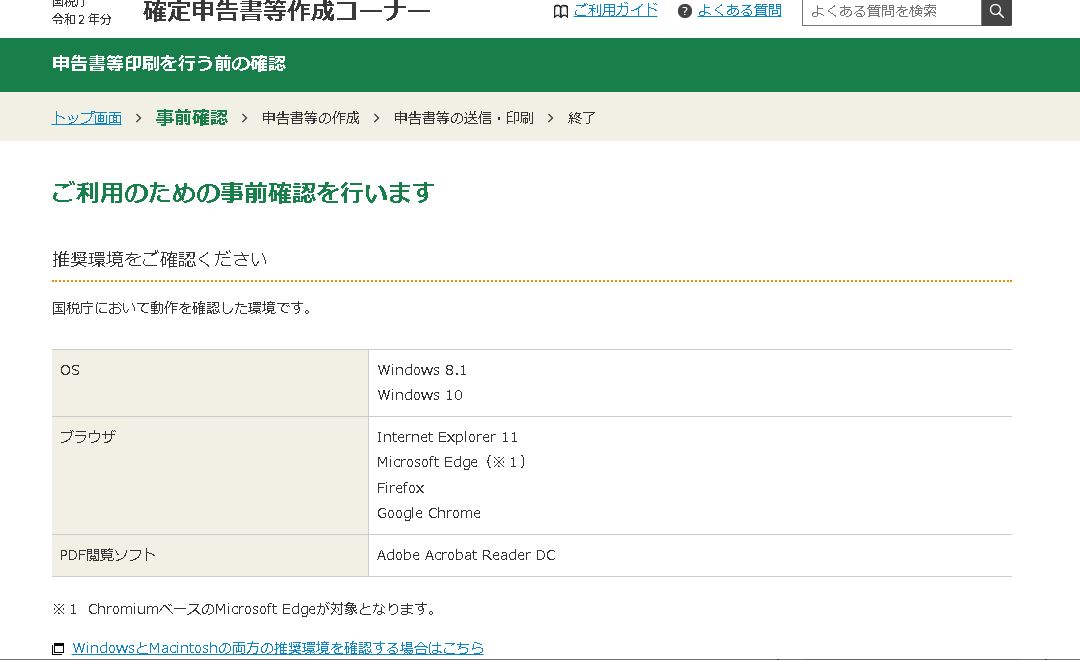The height and width of the screenshot is (660, 1080).
Task: Click the question mark icon beside よくある質問
Action: coord(684,11)
